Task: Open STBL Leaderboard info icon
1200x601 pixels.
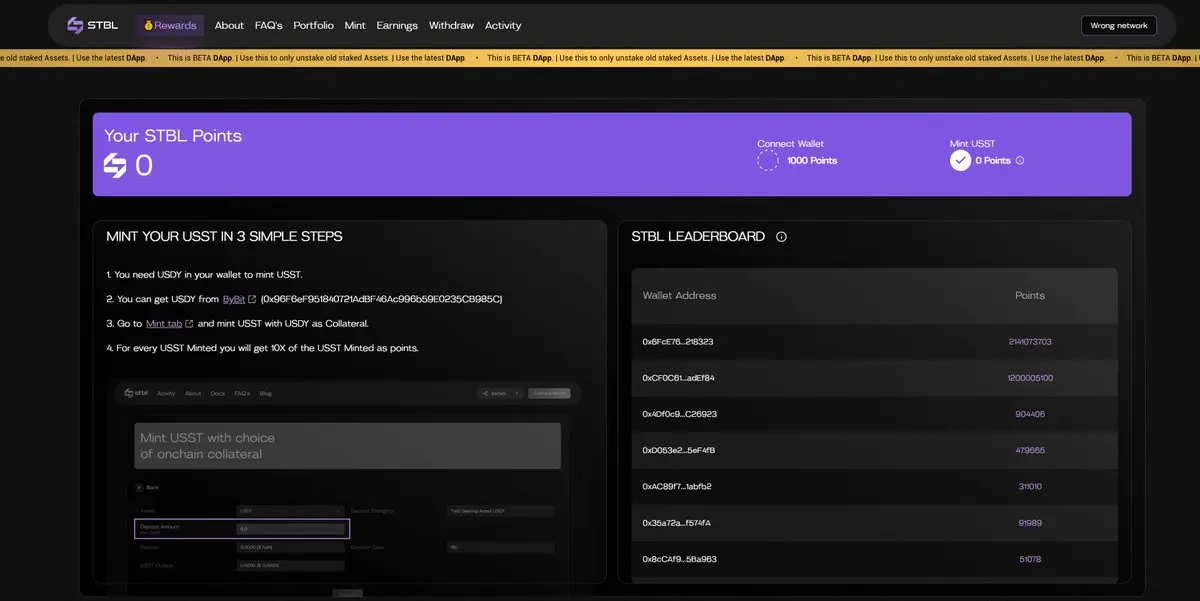Action: pyautogui.click(x=782, y=237)
